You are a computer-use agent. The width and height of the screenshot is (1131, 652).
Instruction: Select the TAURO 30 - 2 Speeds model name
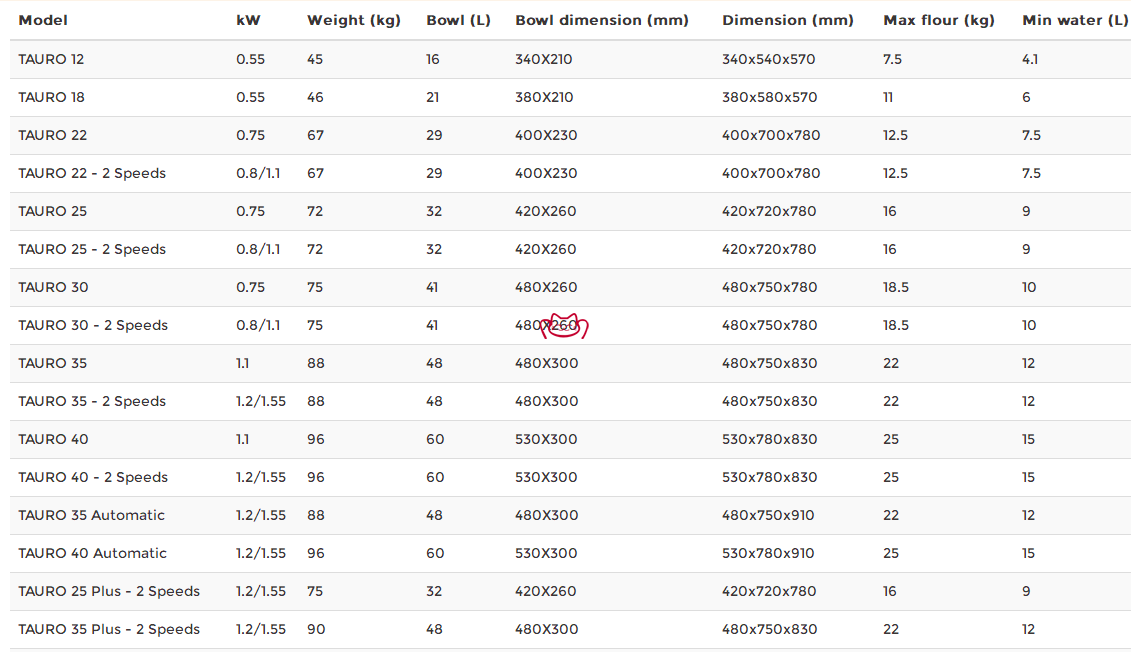[93, 325]
